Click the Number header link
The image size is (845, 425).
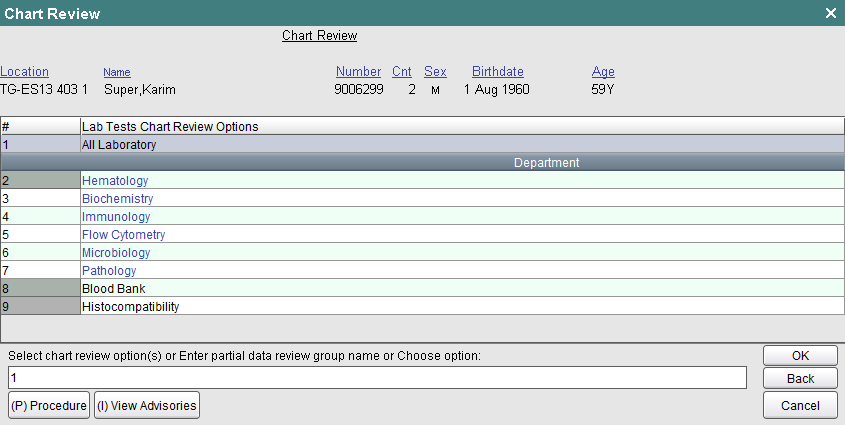[x=358, y=72]
